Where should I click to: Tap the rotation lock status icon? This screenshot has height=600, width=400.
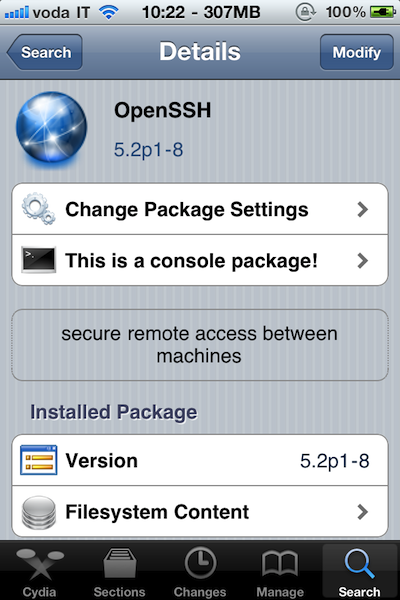[305, 13]
